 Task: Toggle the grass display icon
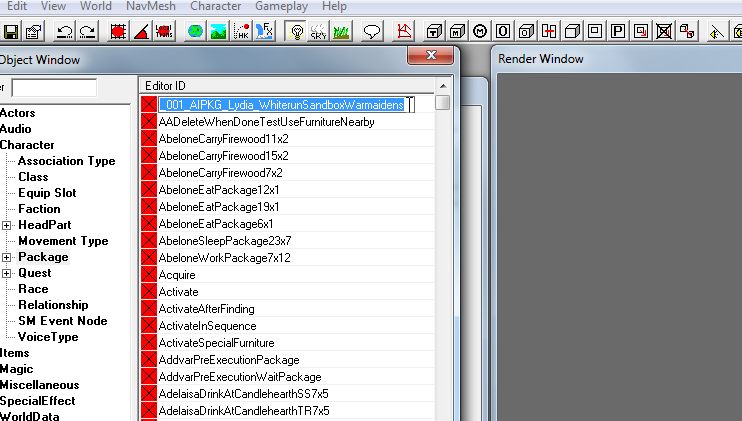click(341, 32)
